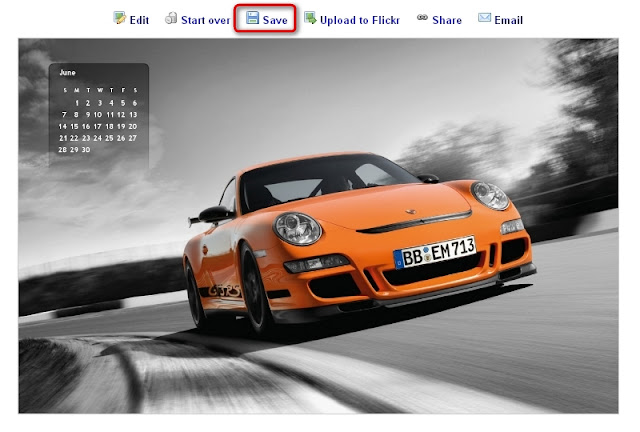Click day 14 in the calendar
The width and height of the screenshot is (640, 432).
[x=62, y=127]
